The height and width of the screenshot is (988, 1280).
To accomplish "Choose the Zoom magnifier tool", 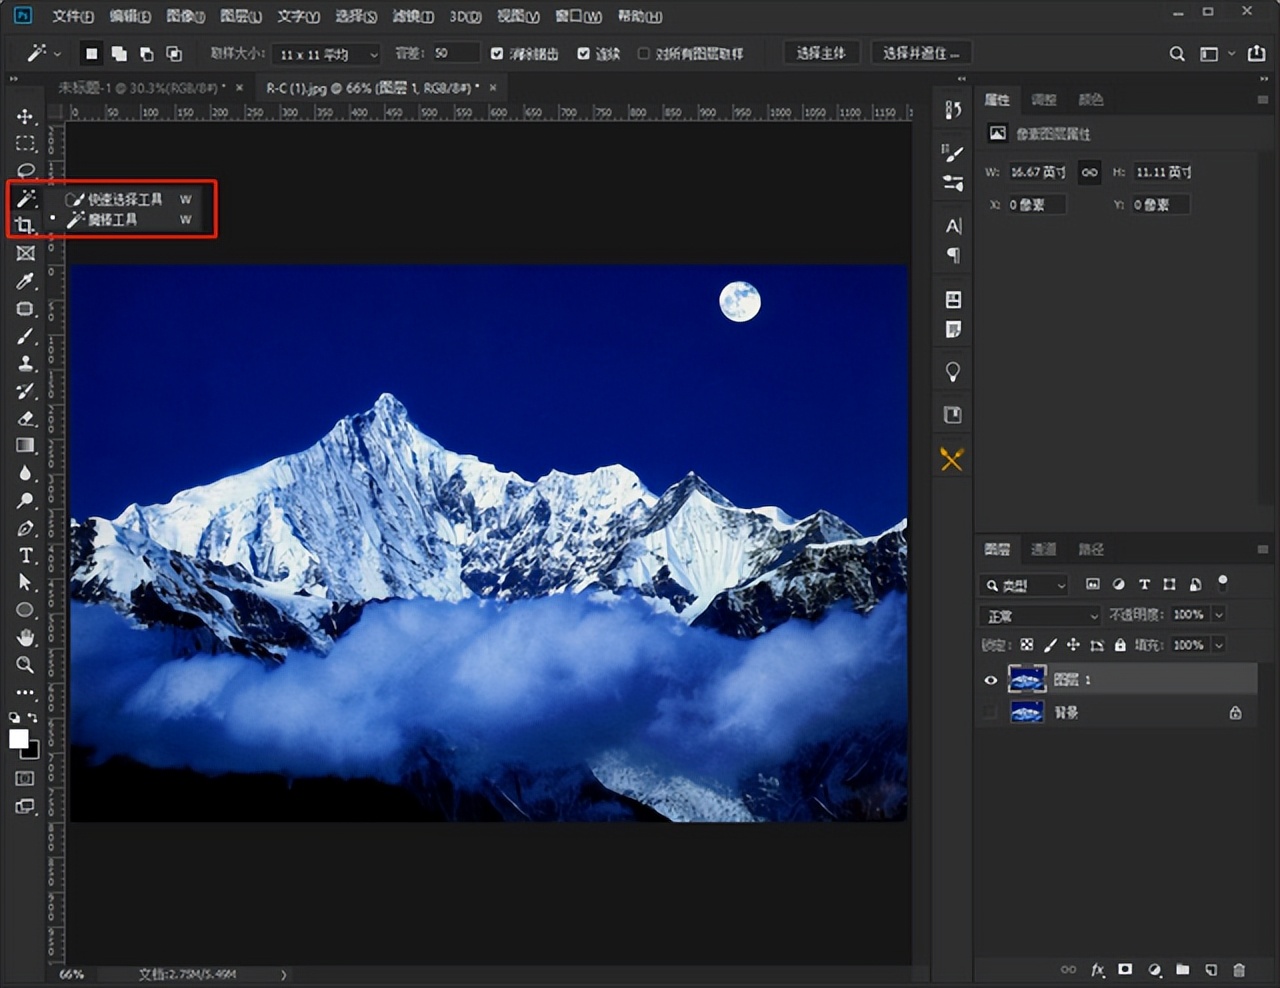I will click(x=25, y=664).
